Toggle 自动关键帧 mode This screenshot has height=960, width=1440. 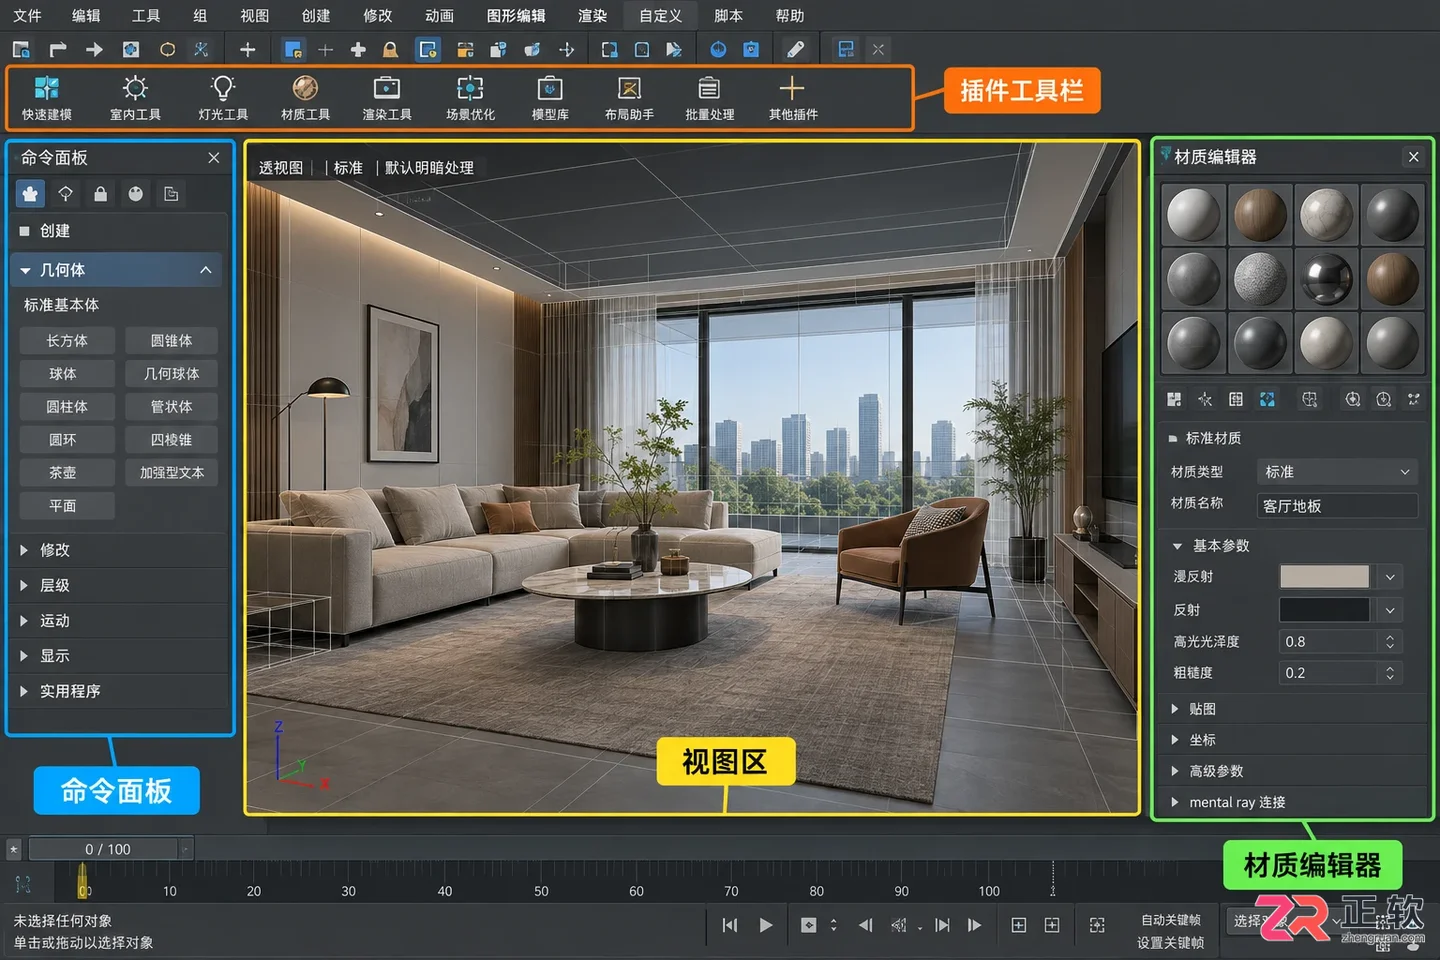click(x=1170, y=920)
